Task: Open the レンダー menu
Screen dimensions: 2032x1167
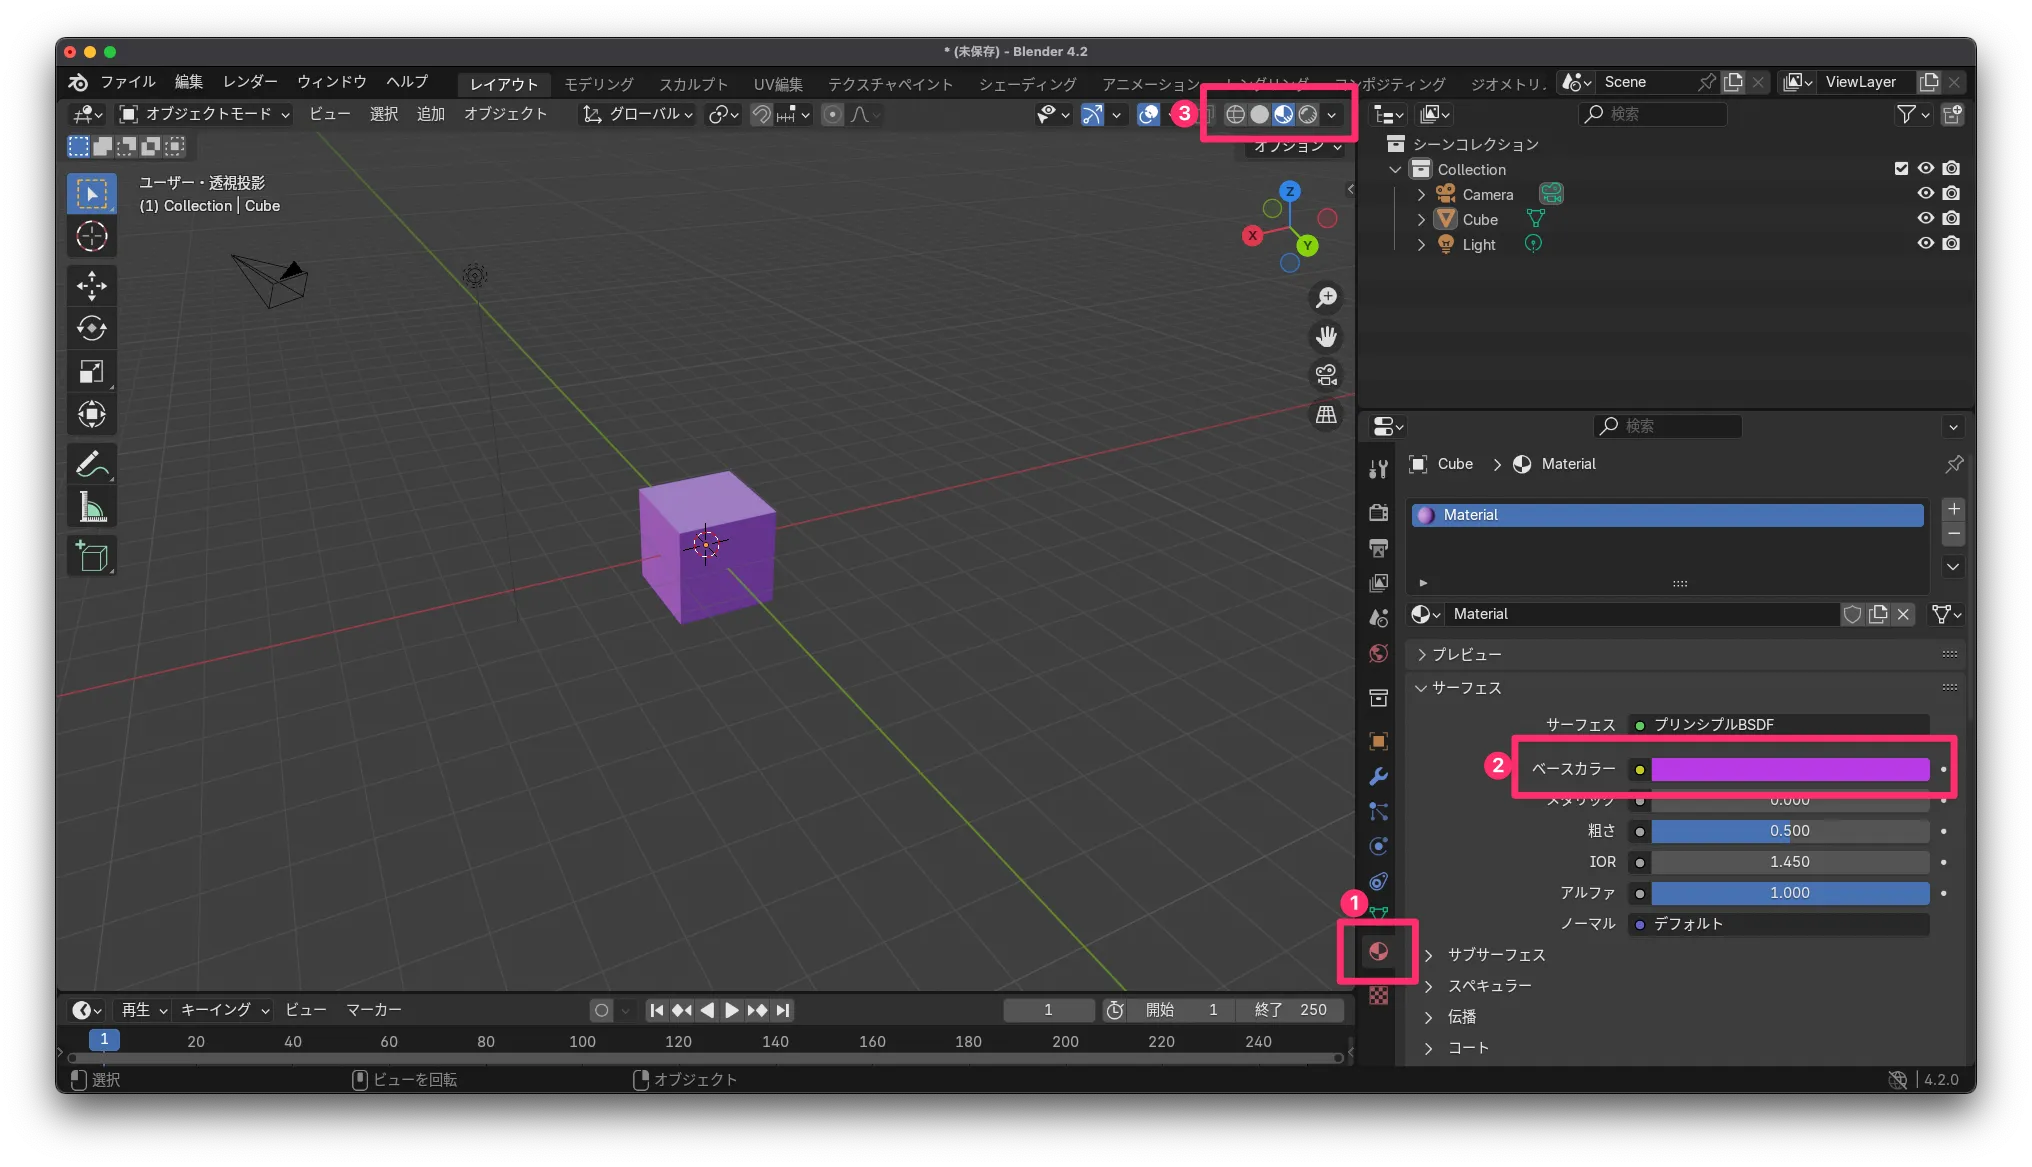Action: (x=250, y=82)
